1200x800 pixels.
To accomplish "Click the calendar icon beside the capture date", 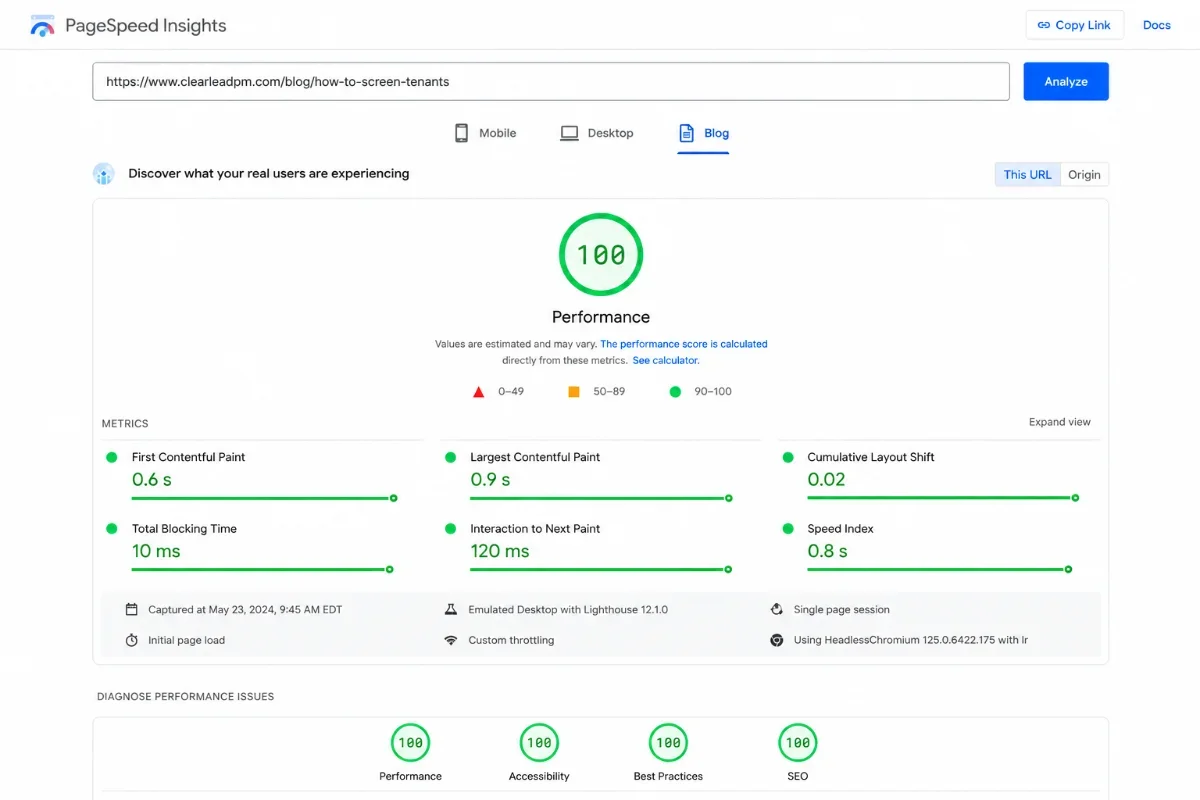I will point(131,609).
